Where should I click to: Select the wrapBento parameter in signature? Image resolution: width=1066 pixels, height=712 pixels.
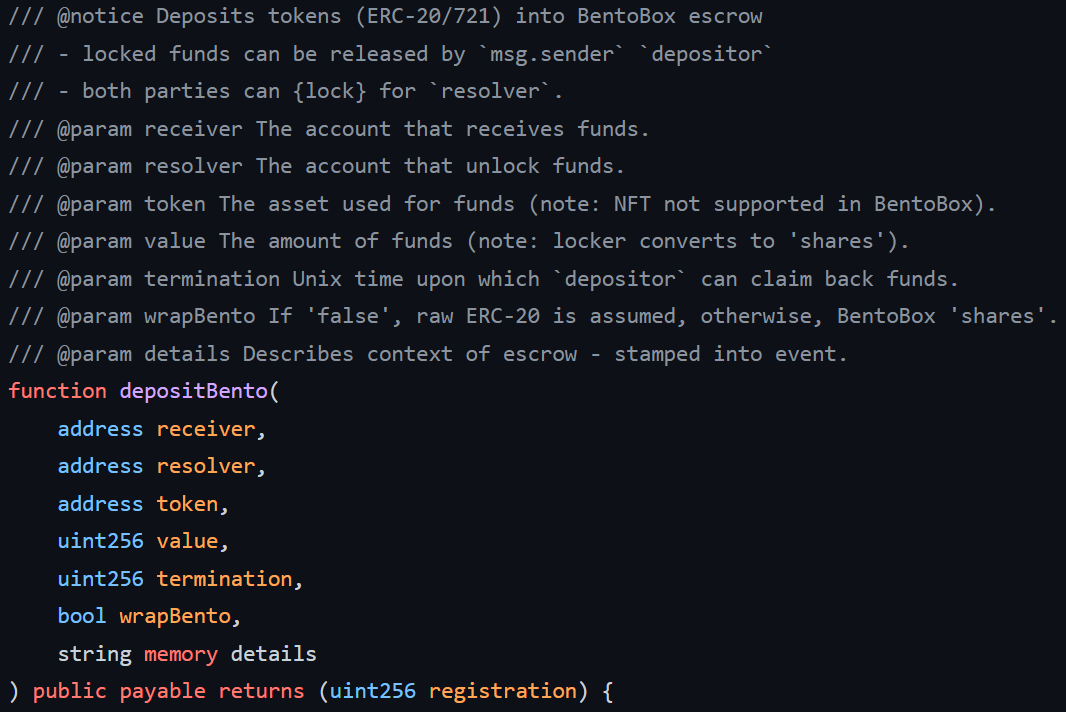point(175,617)
